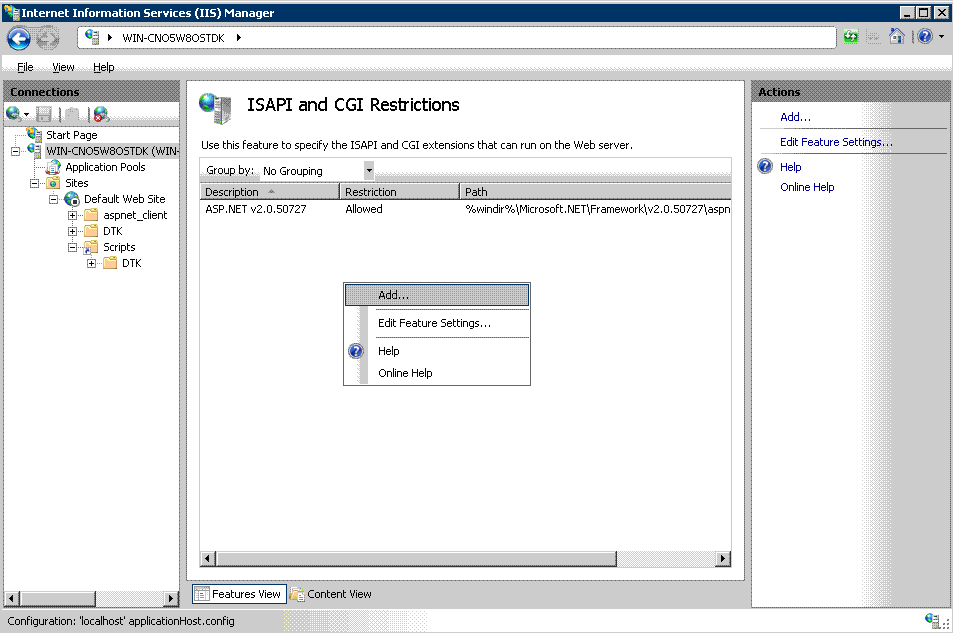Select aspnet_client folder in tree
Viewport: 953px width, 633px height.
click(x=135, y=215)
